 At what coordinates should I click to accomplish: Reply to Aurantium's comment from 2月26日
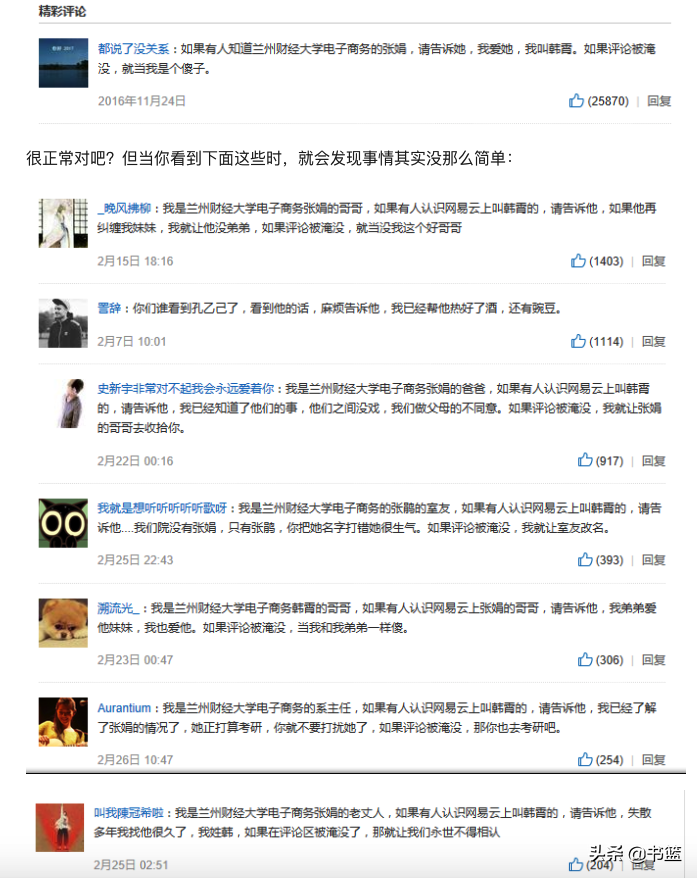[653, 760]
